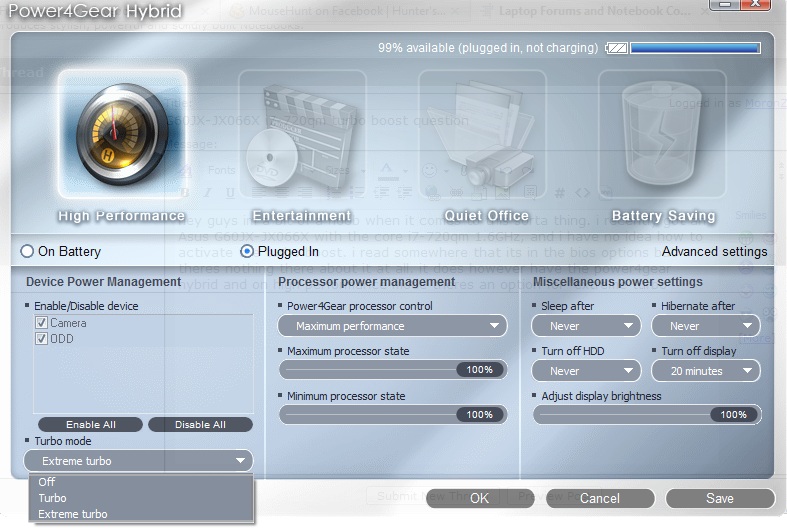The height and width of the screenshot is (530, 787).
Task: Click Miscellaneous power settings heading
Action: pos(617,282)
